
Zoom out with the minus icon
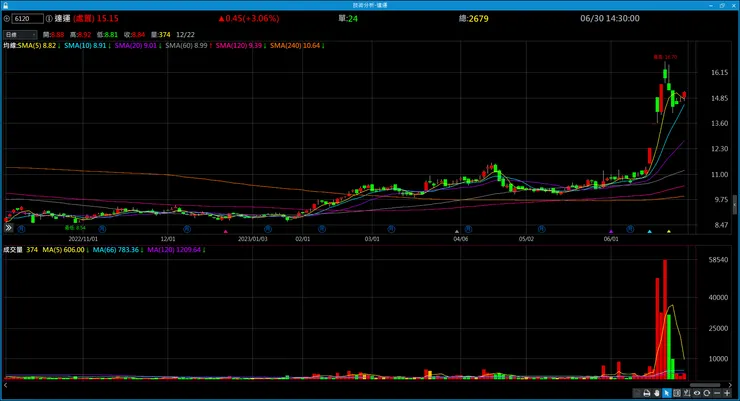[x=717, y=393]
